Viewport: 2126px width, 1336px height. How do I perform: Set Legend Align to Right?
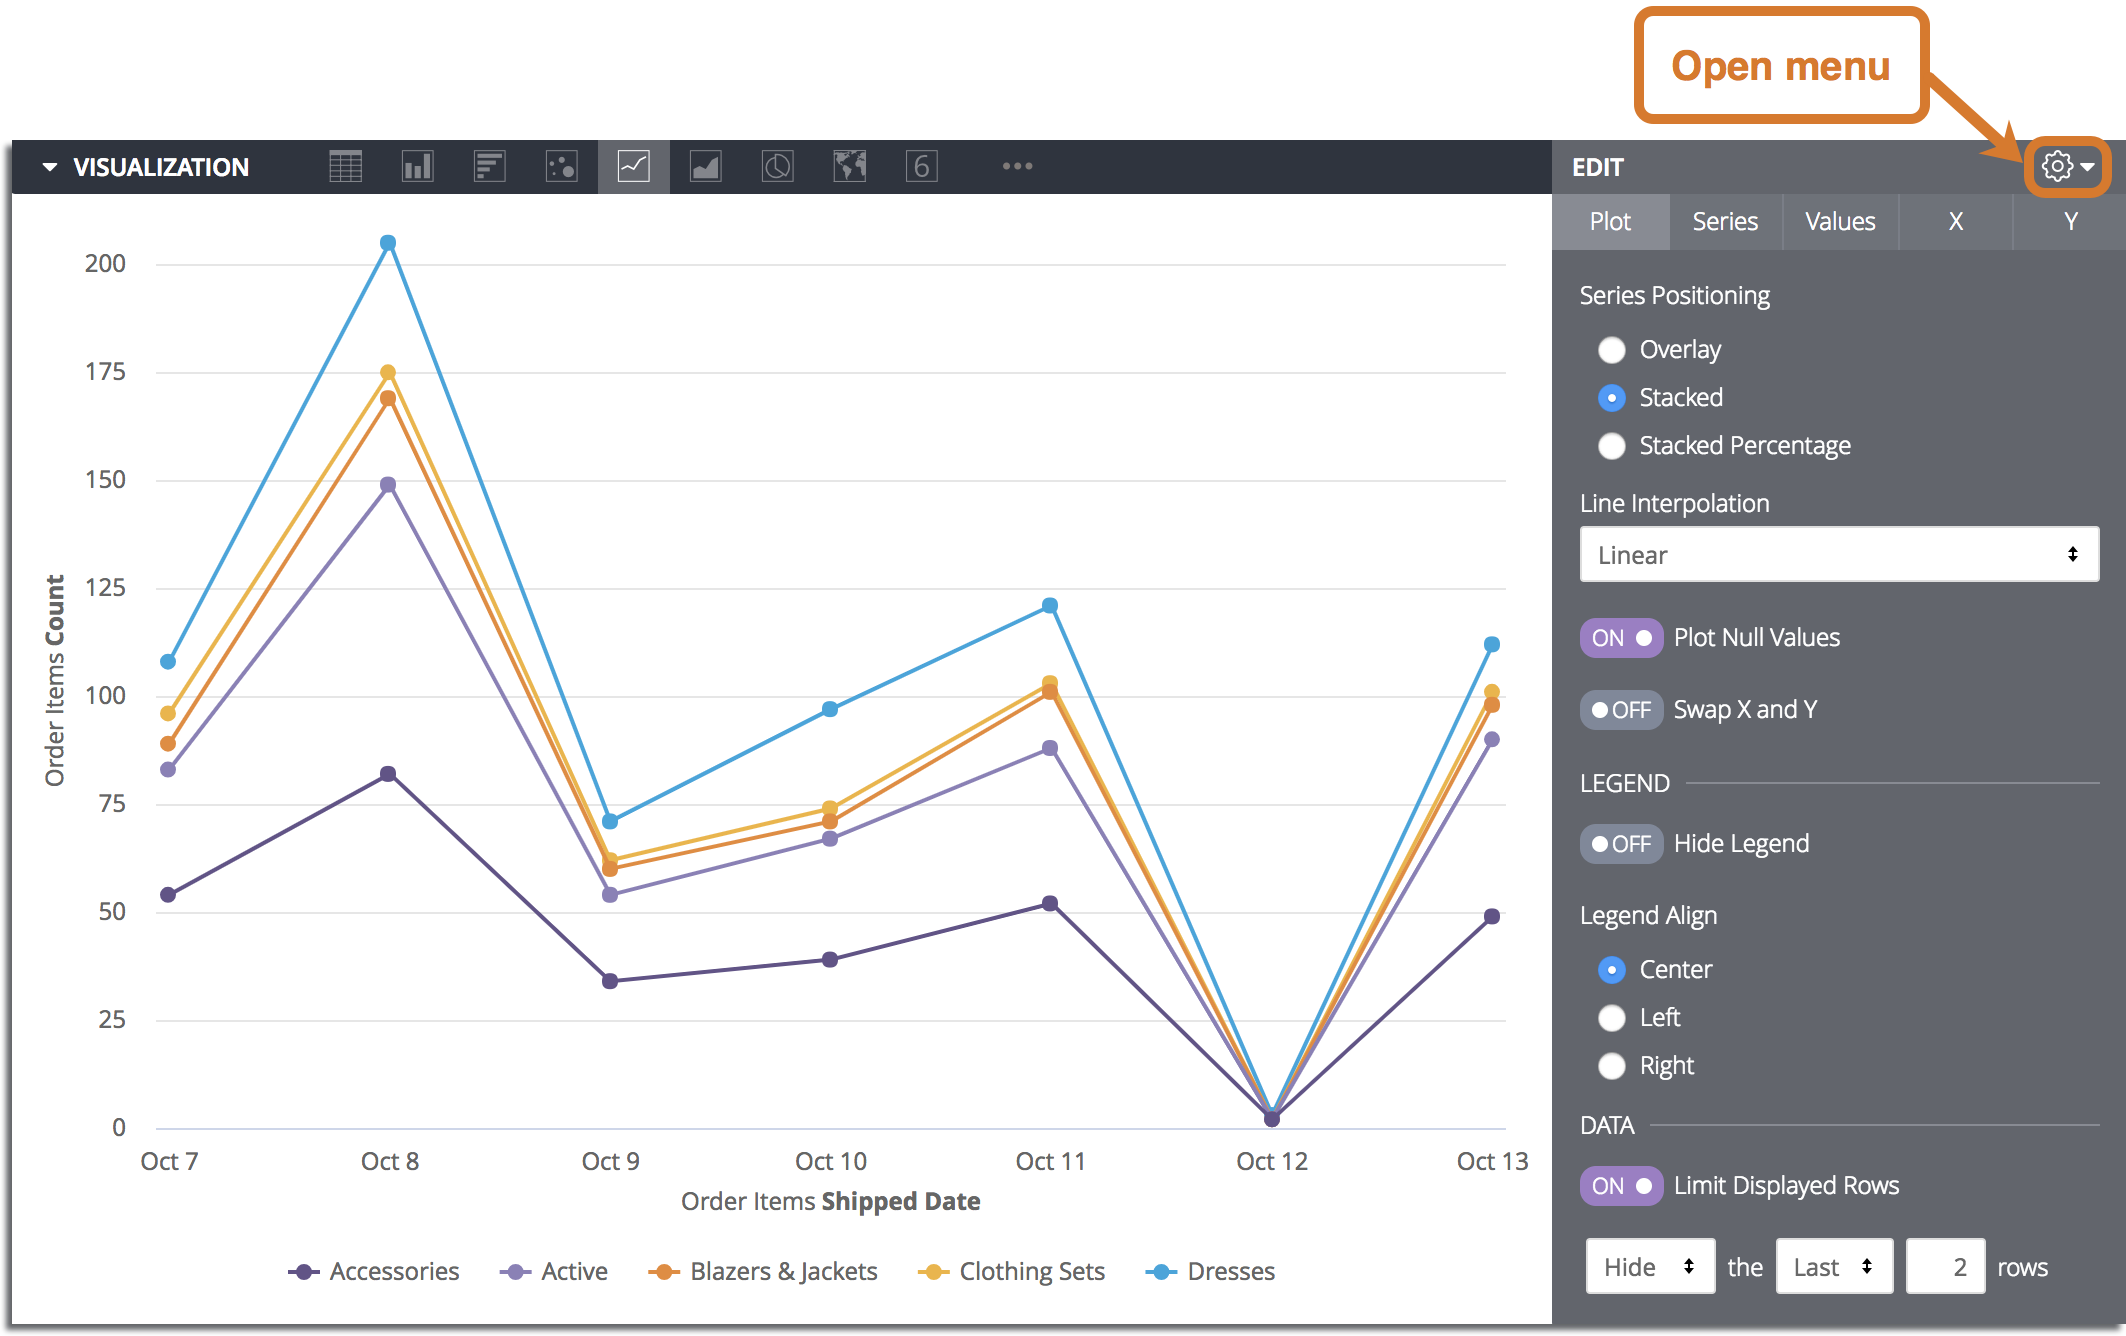pos(1611,1066)
